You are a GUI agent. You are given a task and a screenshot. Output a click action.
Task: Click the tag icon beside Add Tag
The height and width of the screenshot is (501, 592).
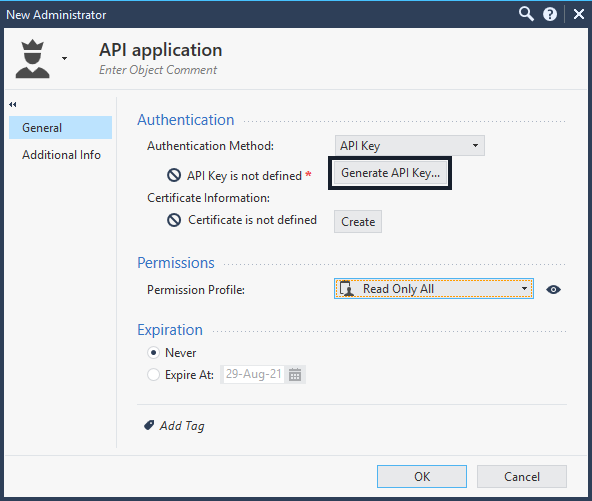click(149, 425)
